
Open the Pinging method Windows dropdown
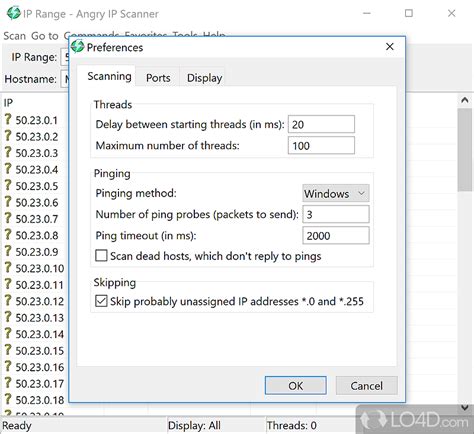pyautogui.click(x=336, y=193)
